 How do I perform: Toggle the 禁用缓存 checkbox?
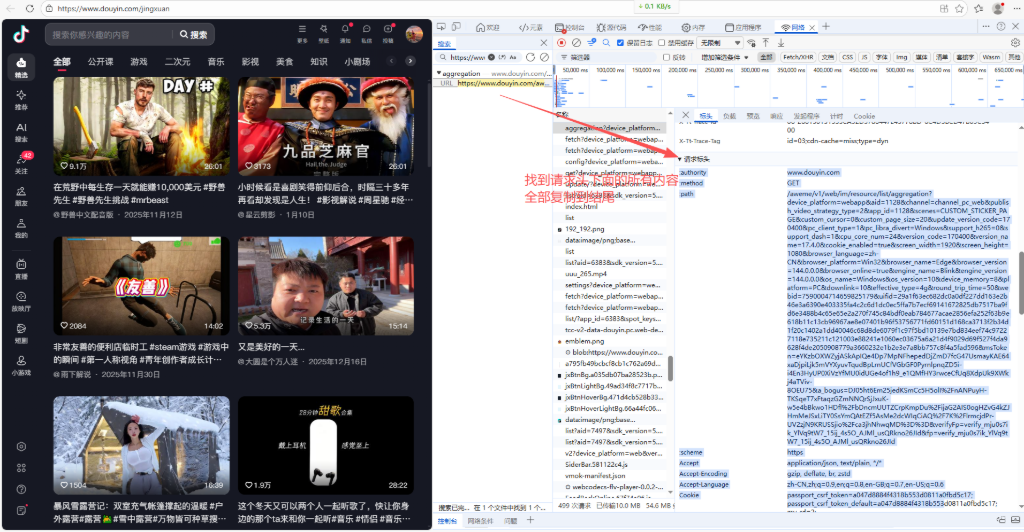(662, 43)
